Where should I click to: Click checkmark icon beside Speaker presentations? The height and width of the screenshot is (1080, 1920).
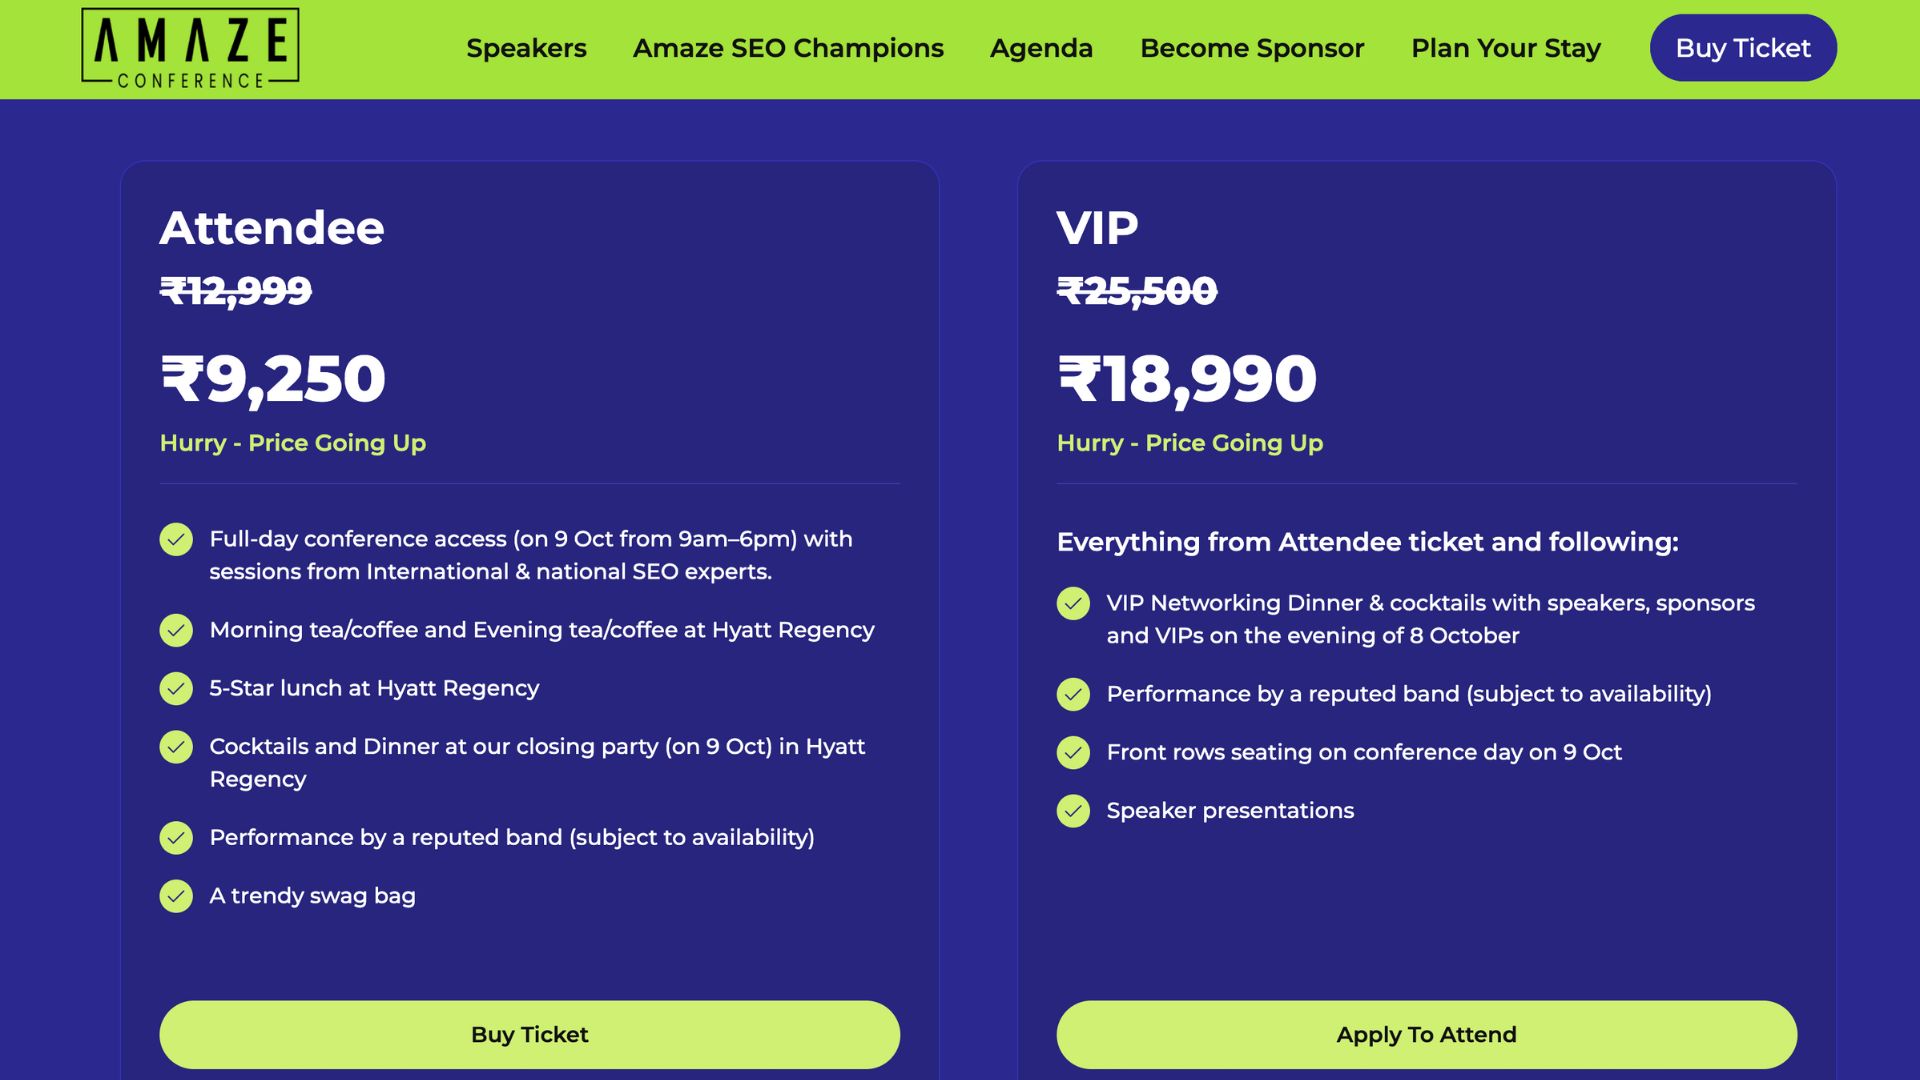(x=1073, y=811)
